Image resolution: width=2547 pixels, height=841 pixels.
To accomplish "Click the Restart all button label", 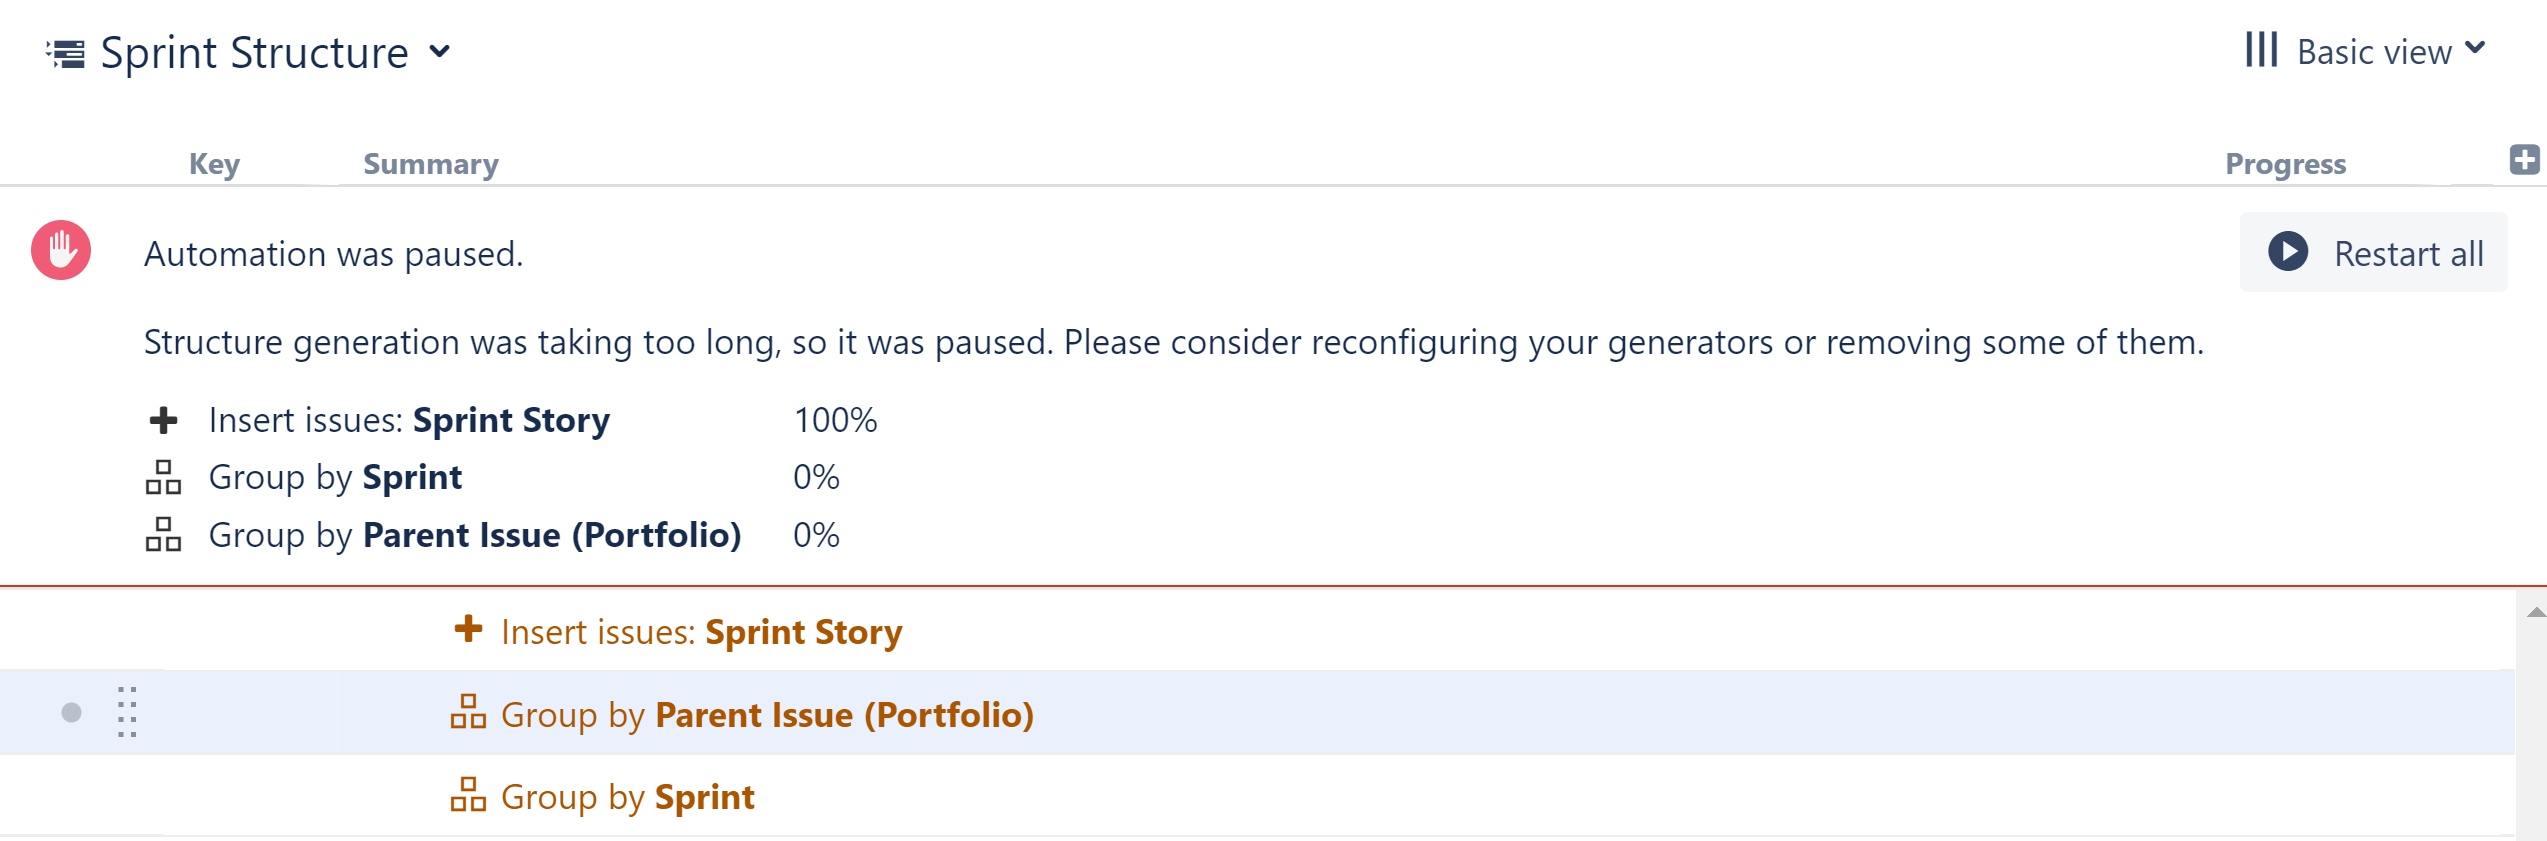I will click(x=2408, y=254).
